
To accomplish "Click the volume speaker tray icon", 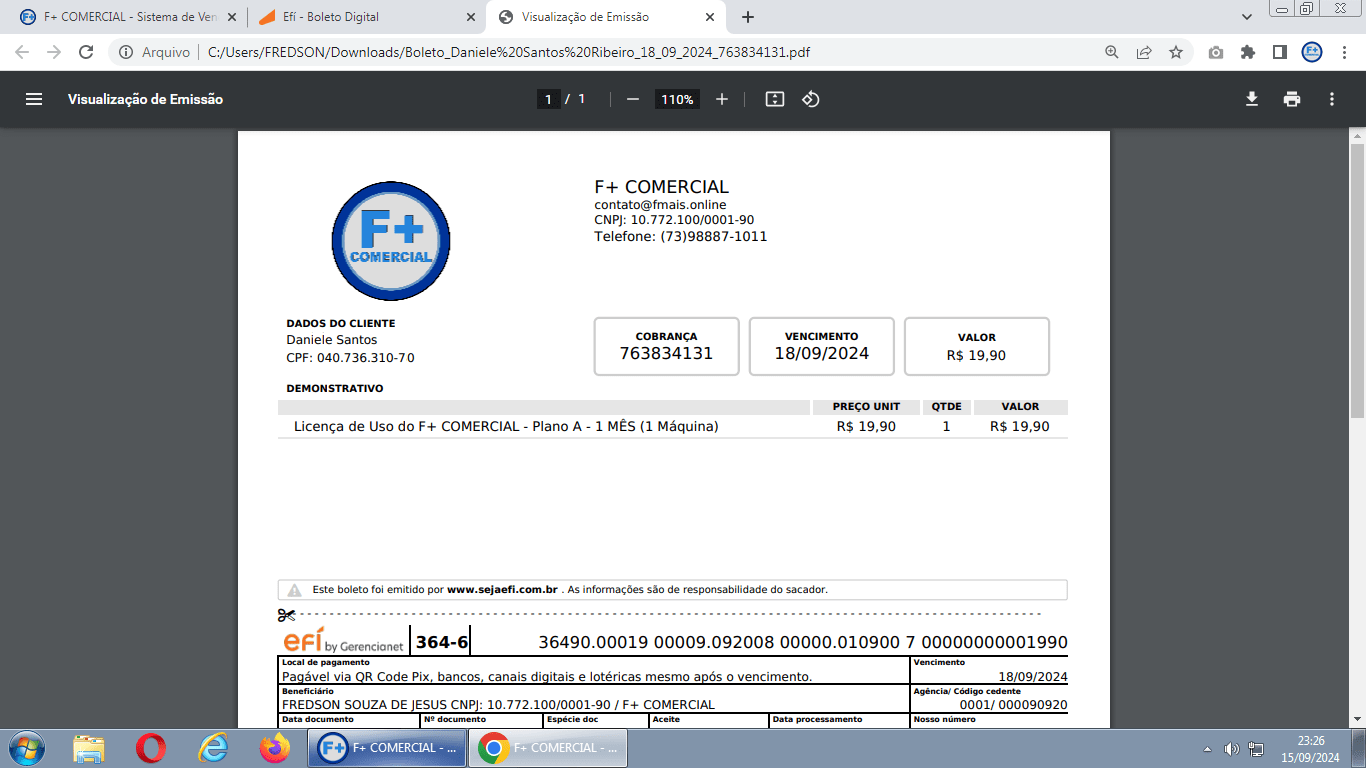I will coord(1231,749).
